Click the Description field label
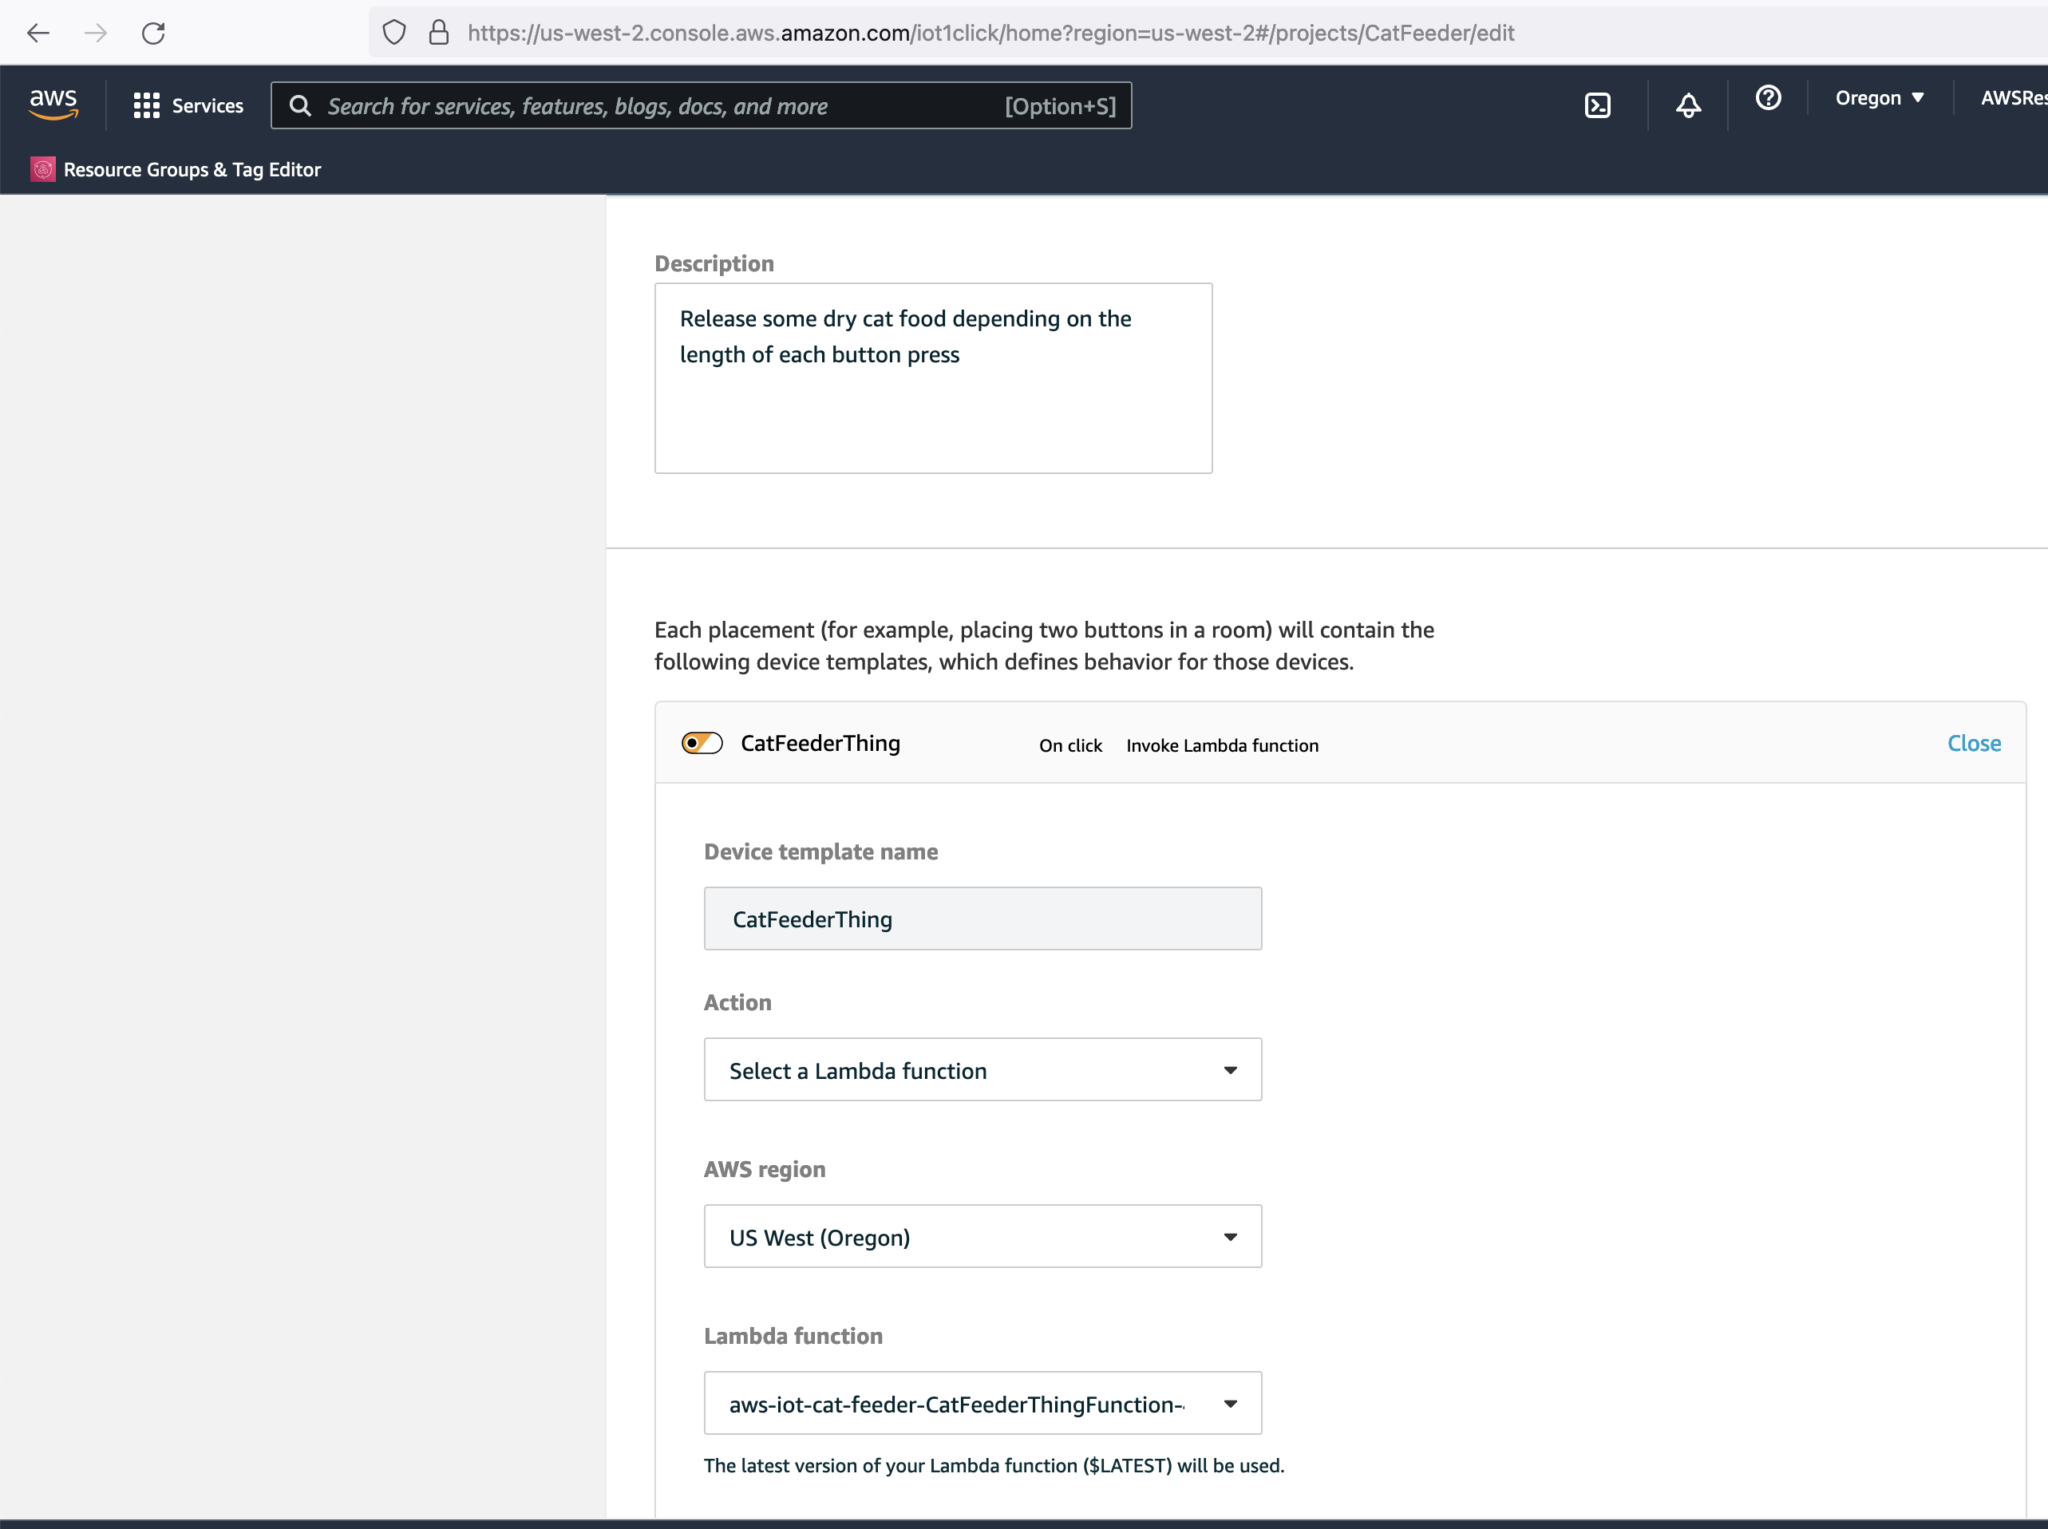Image resolution: width=2048 pixels, height=1529 pixels. 714,264
